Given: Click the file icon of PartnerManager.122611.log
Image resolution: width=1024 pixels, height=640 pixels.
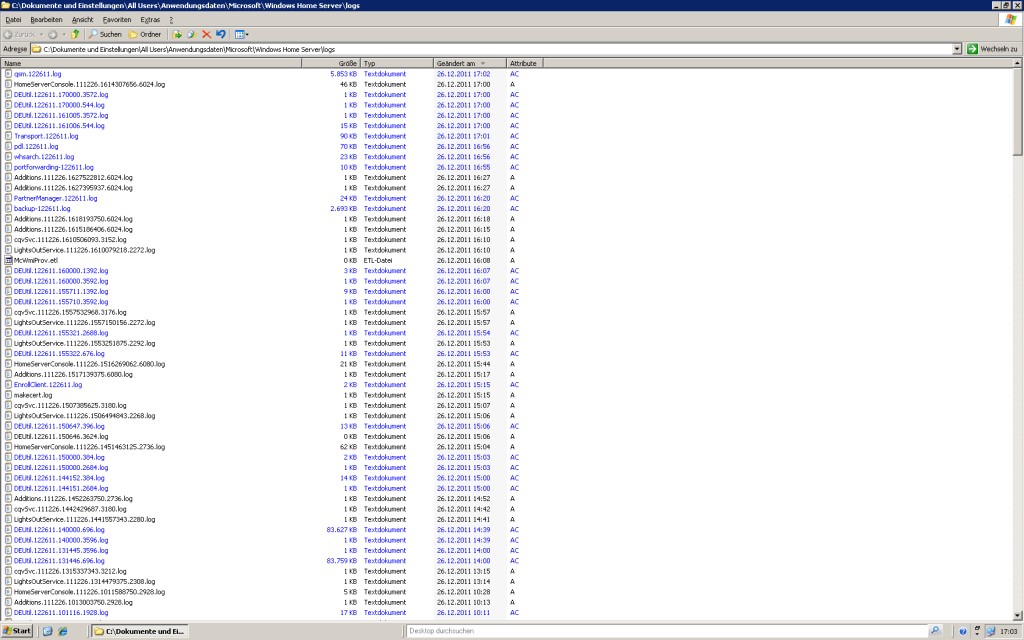Looking at the screenshot, I should [x=8, y=198].
